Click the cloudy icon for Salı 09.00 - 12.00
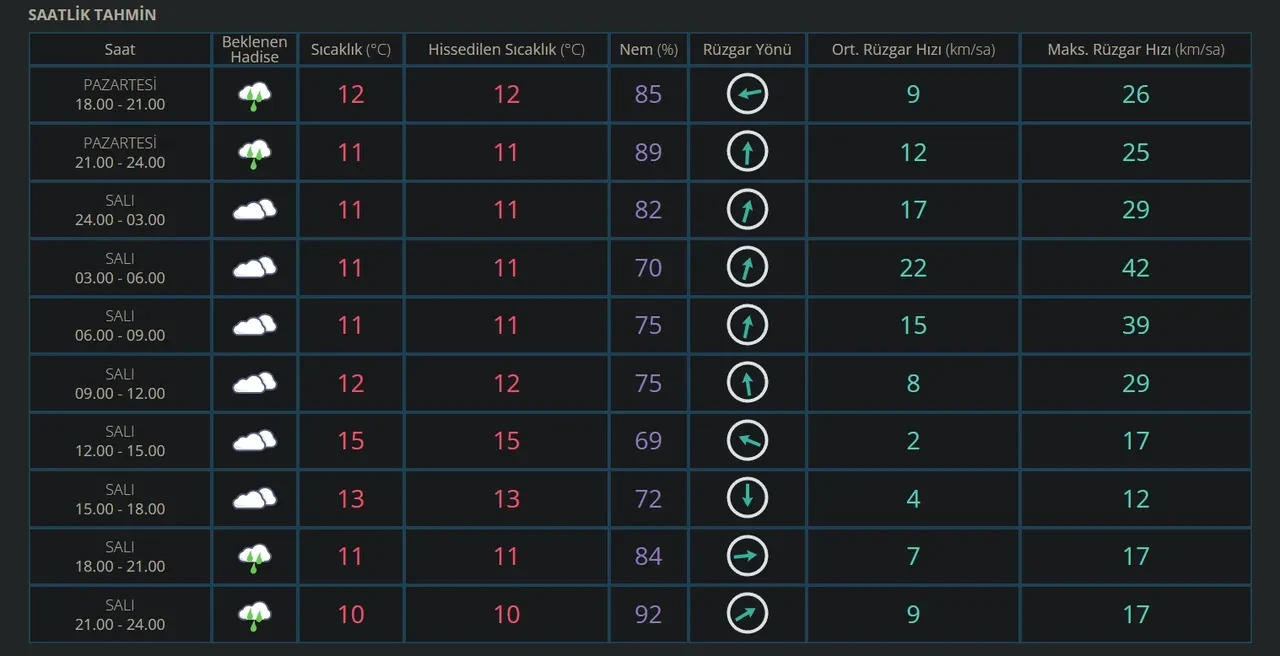The height and width of the screenshot is (656, 1280). (254, 383)
